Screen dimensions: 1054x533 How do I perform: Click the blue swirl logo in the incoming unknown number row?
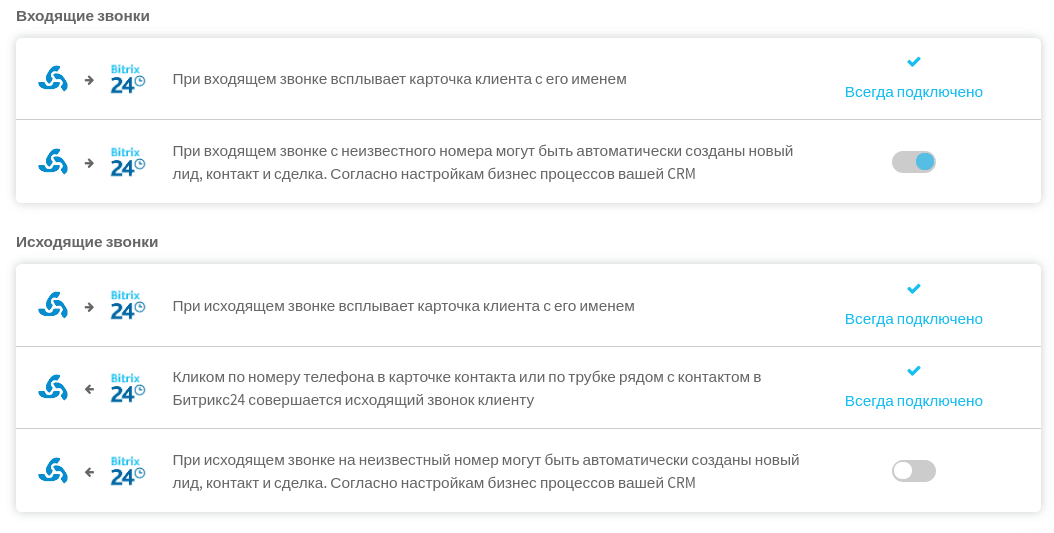[53, 162]
